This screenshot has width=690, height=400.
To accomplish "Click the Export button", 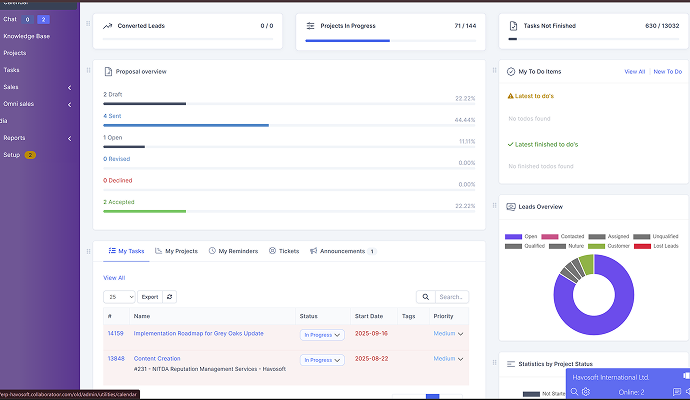I will (149, 297).
